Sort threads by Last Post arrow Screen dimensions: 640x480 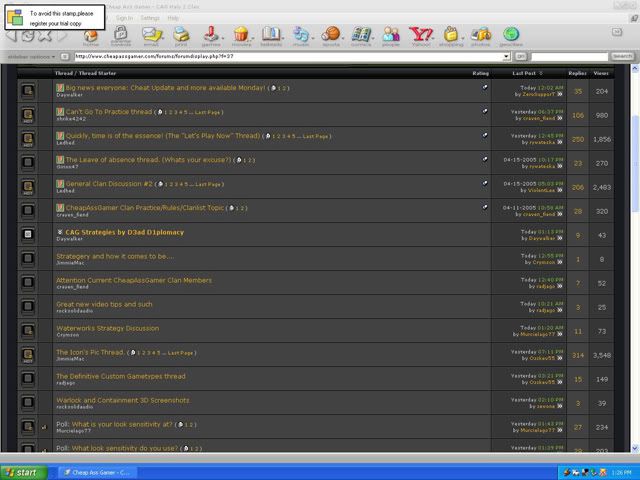[x=540, y=73]
